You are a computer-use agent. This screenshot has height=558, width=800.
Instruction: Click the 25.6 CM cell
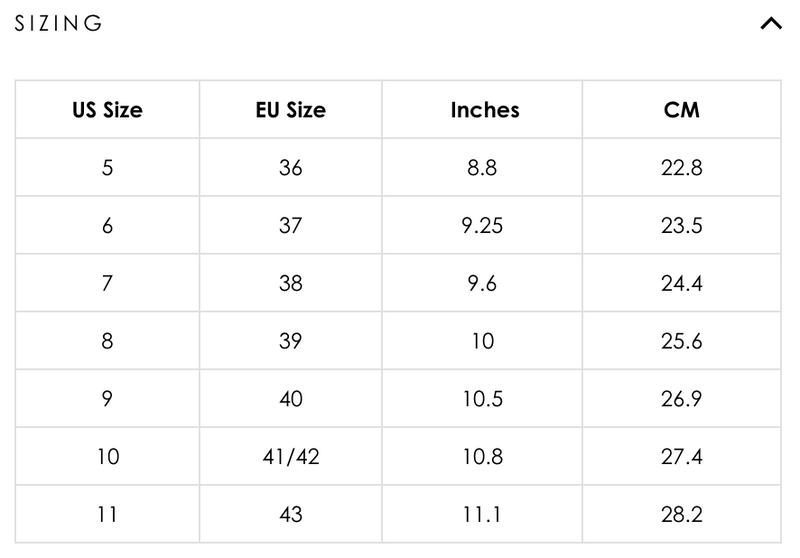(x=682, y=342)
